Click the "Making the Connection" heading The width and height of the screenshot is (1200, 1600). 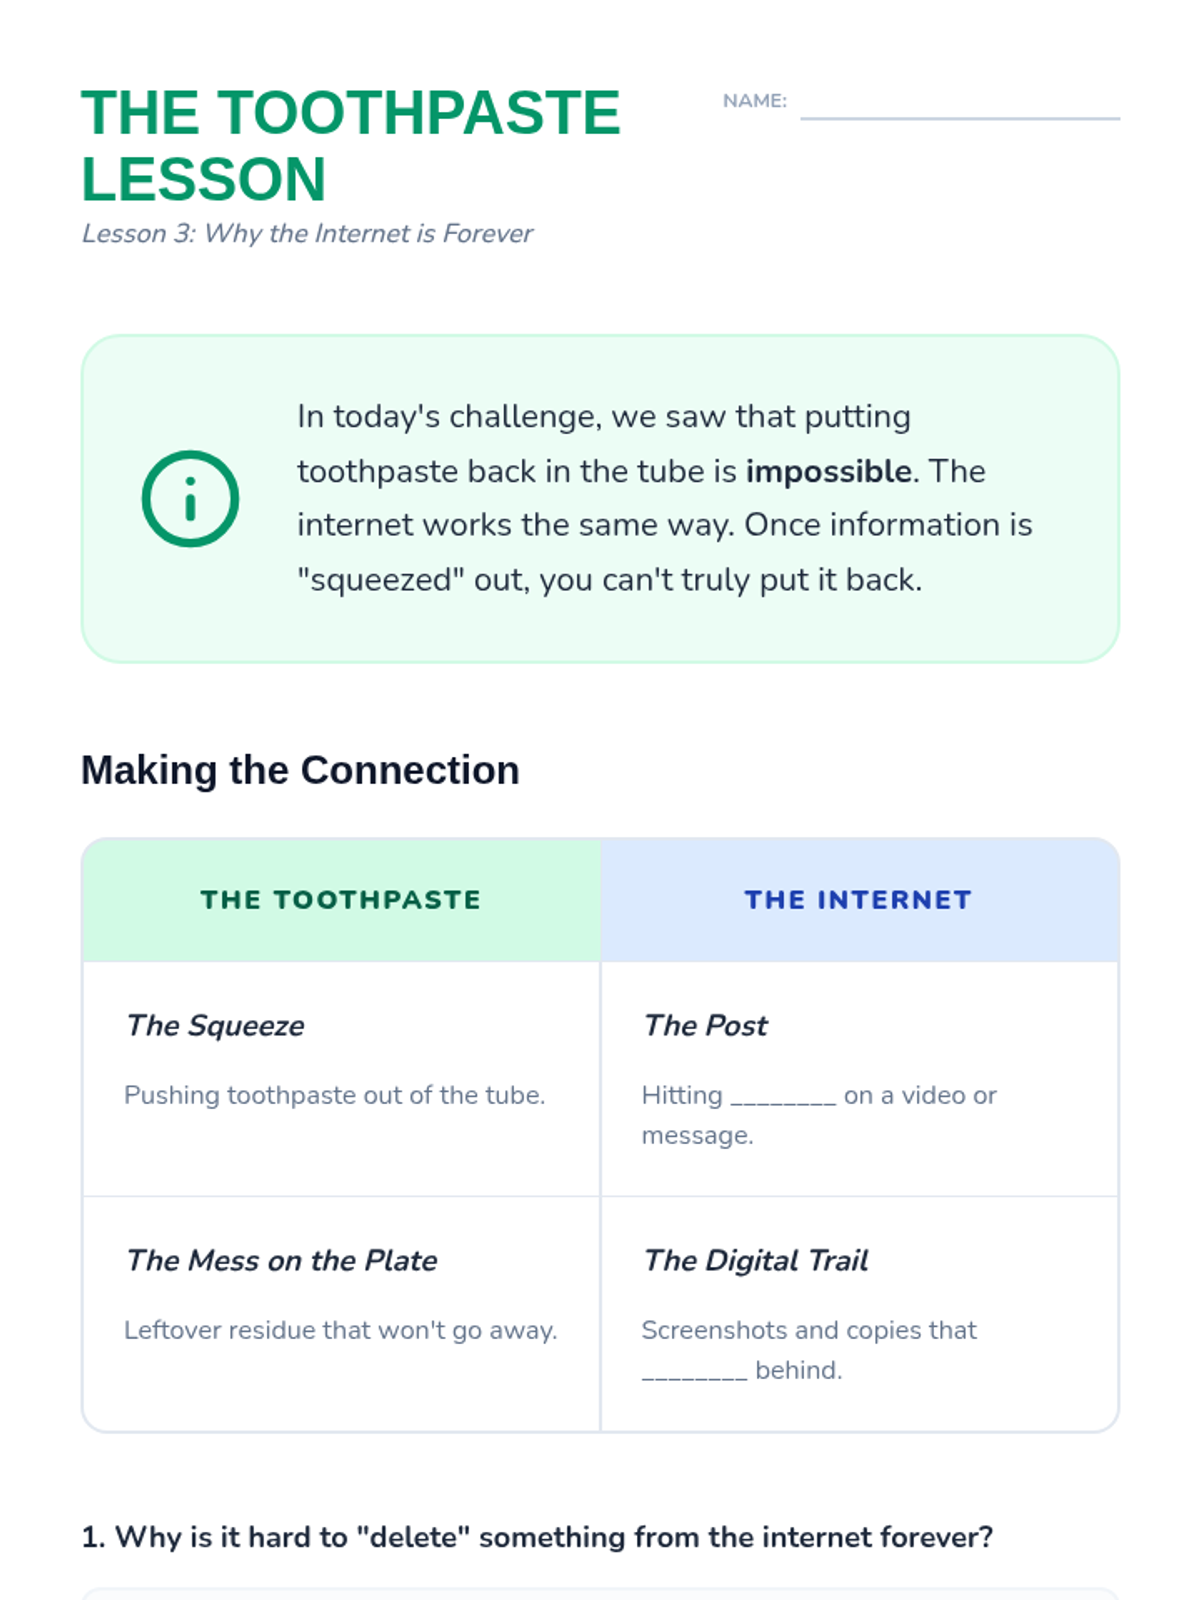pyautogui.click(x=300, y=770)
